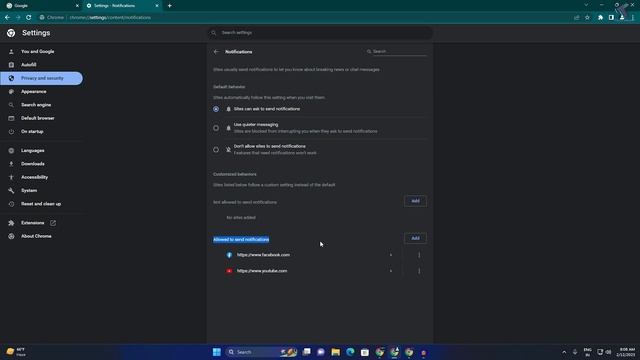
Task: Open Chrome extensions puzzle icon
Action: 600,18
